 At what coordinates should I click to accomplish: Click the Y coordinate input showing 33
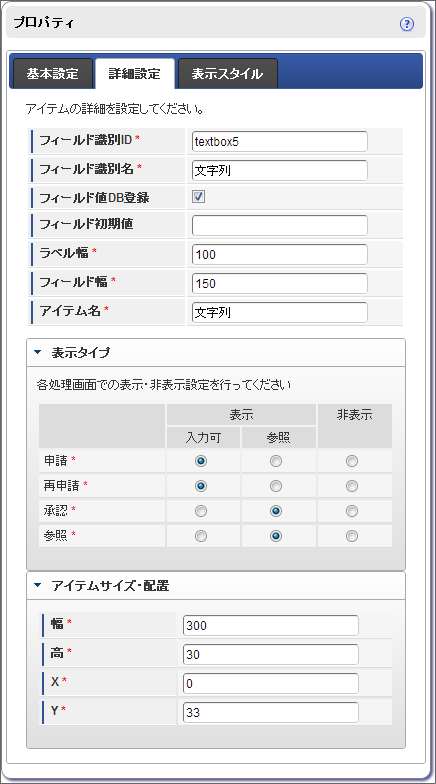(x=270, y=712)
